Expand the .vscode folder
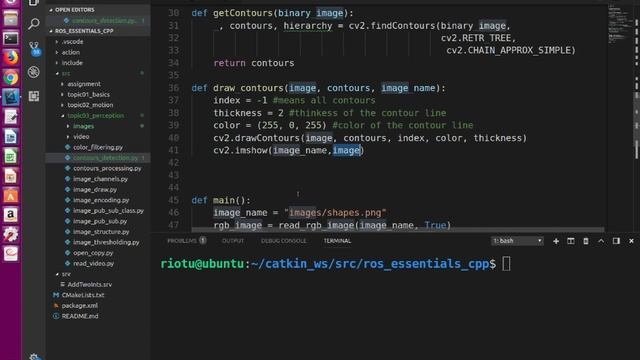The width and height of the screenshot is (640, 360). (73, 42)
